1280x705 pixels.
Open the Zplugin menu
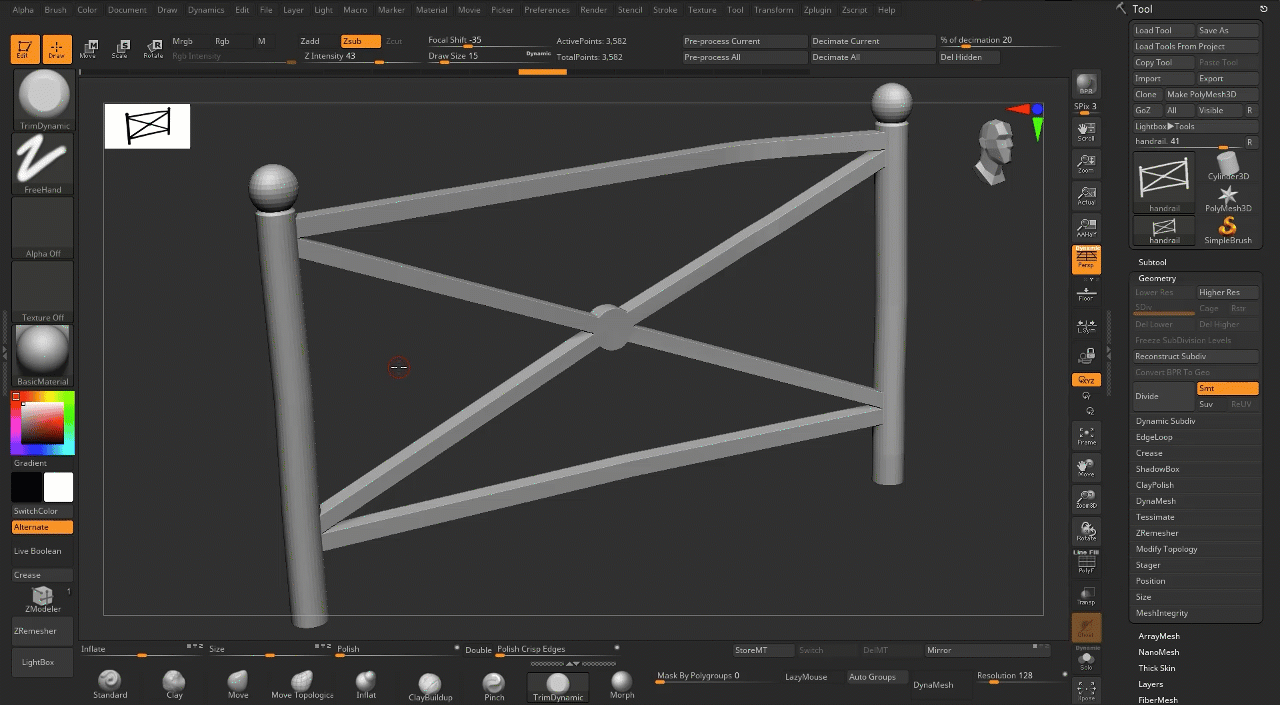pyautogui.click(x=818, y=10)
